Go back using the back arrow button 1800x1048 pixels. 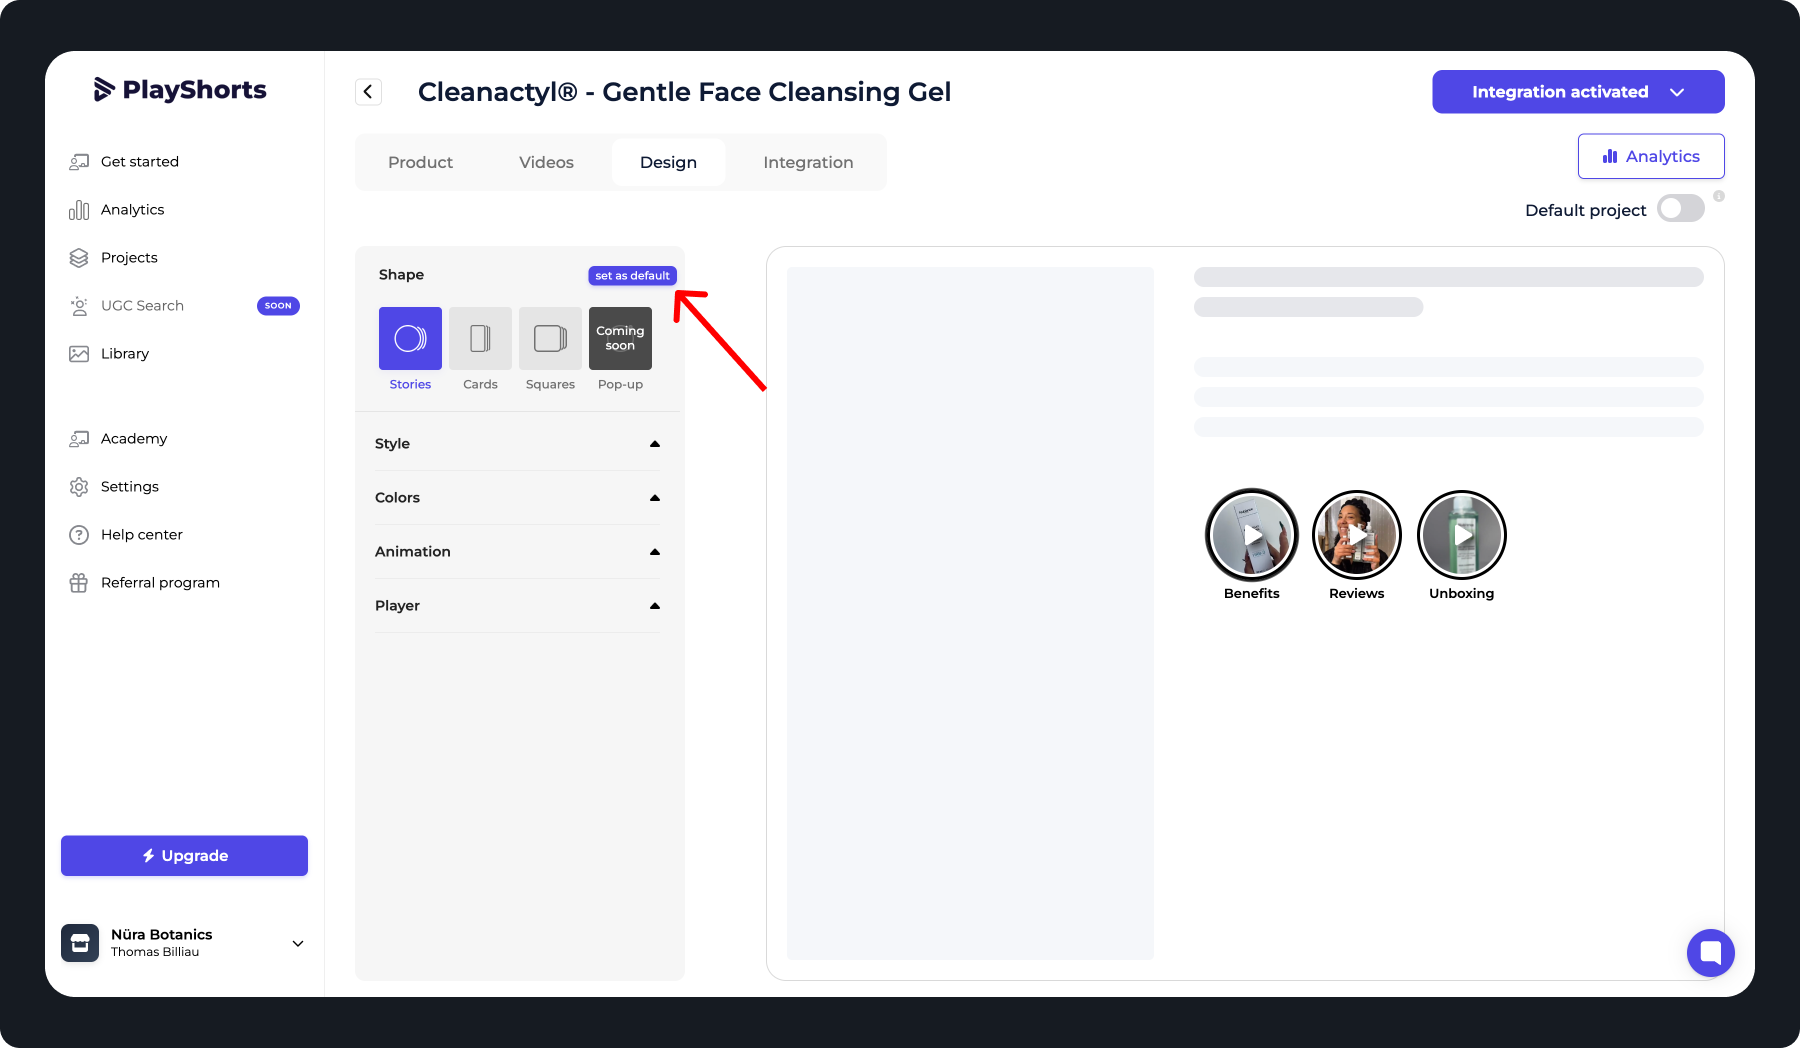tap(368, 92)
